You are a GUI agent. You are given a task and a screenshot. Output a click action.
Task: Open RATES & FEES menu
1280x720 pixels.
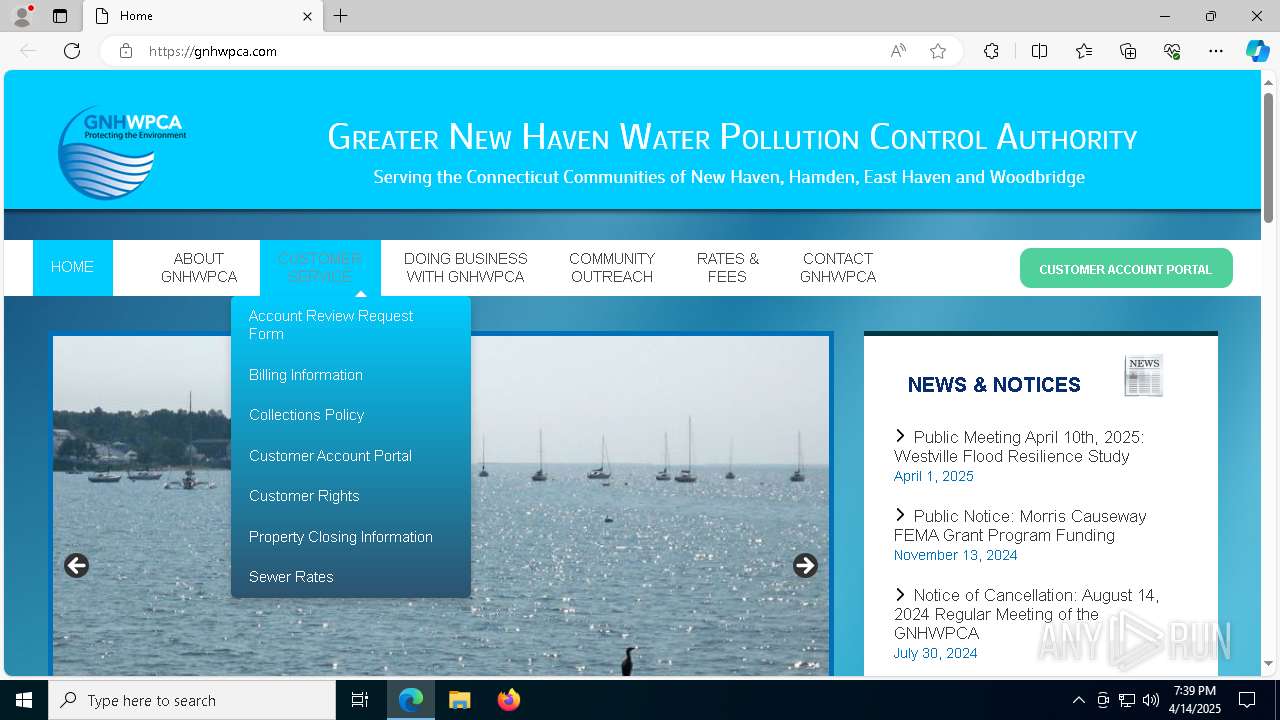(x=728, y=268)
